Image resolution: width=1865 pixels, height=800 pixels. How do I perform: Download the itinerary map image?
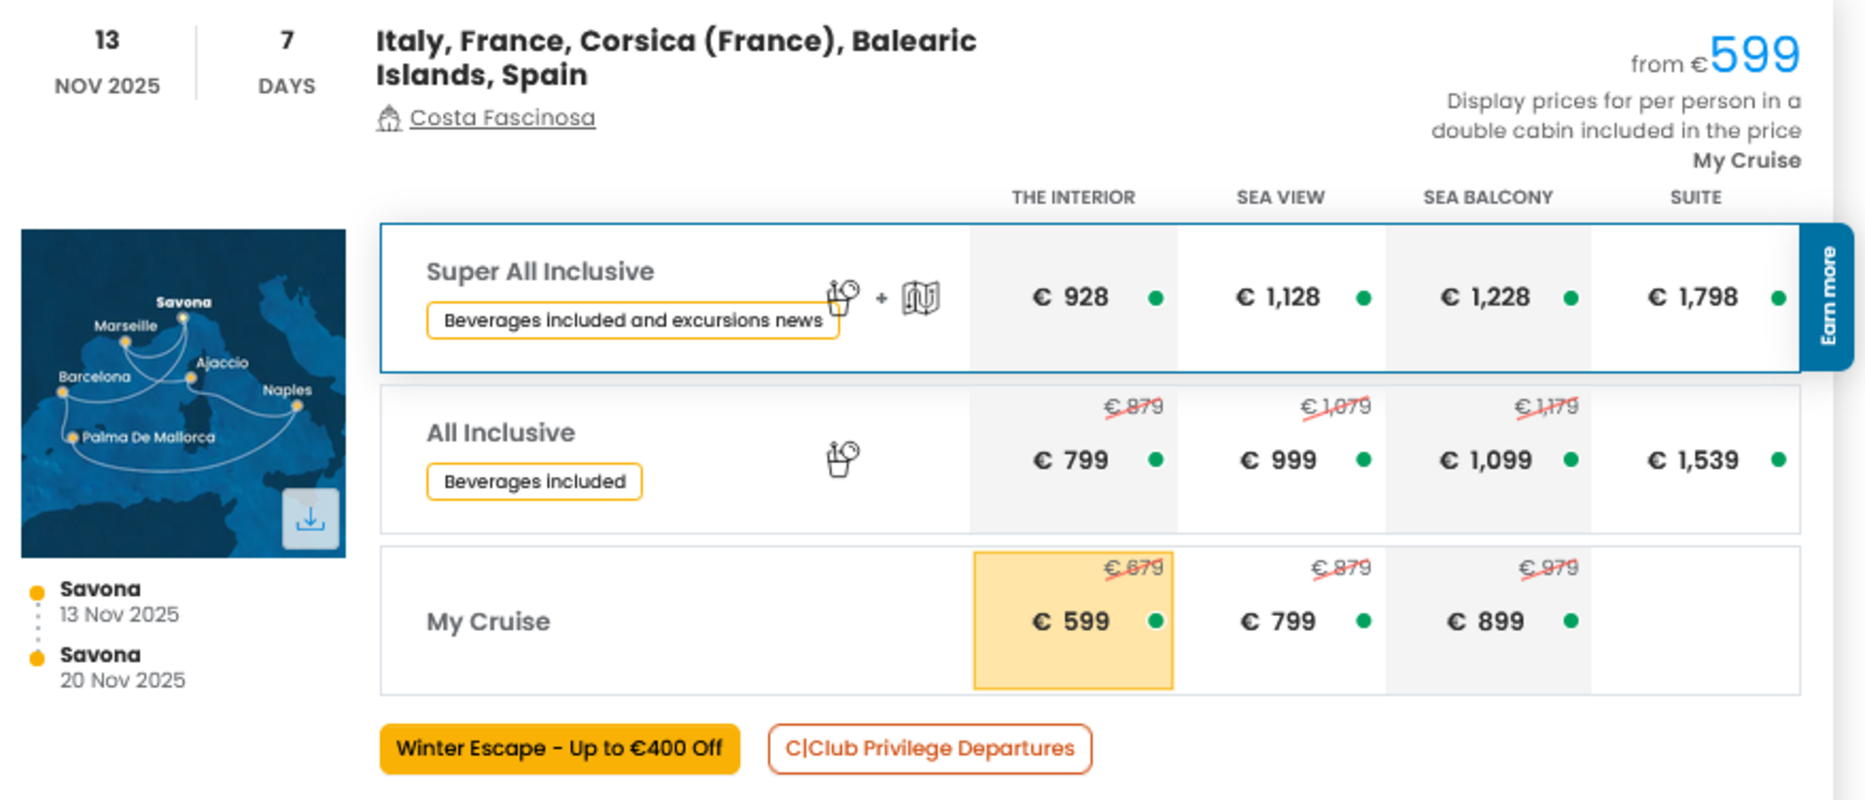(310, 518)
